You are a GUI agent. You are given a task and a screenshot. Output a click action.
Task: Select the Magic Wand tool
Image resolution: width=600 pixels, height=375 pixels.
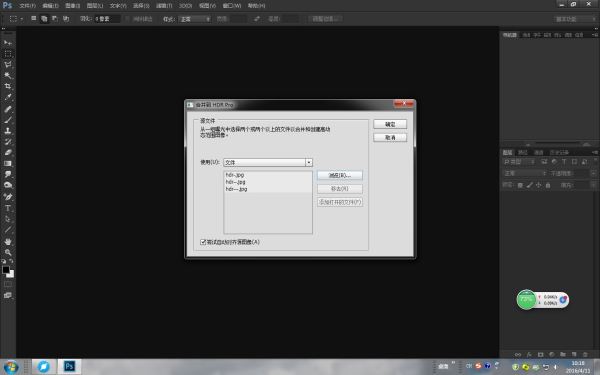coord(8,75)
